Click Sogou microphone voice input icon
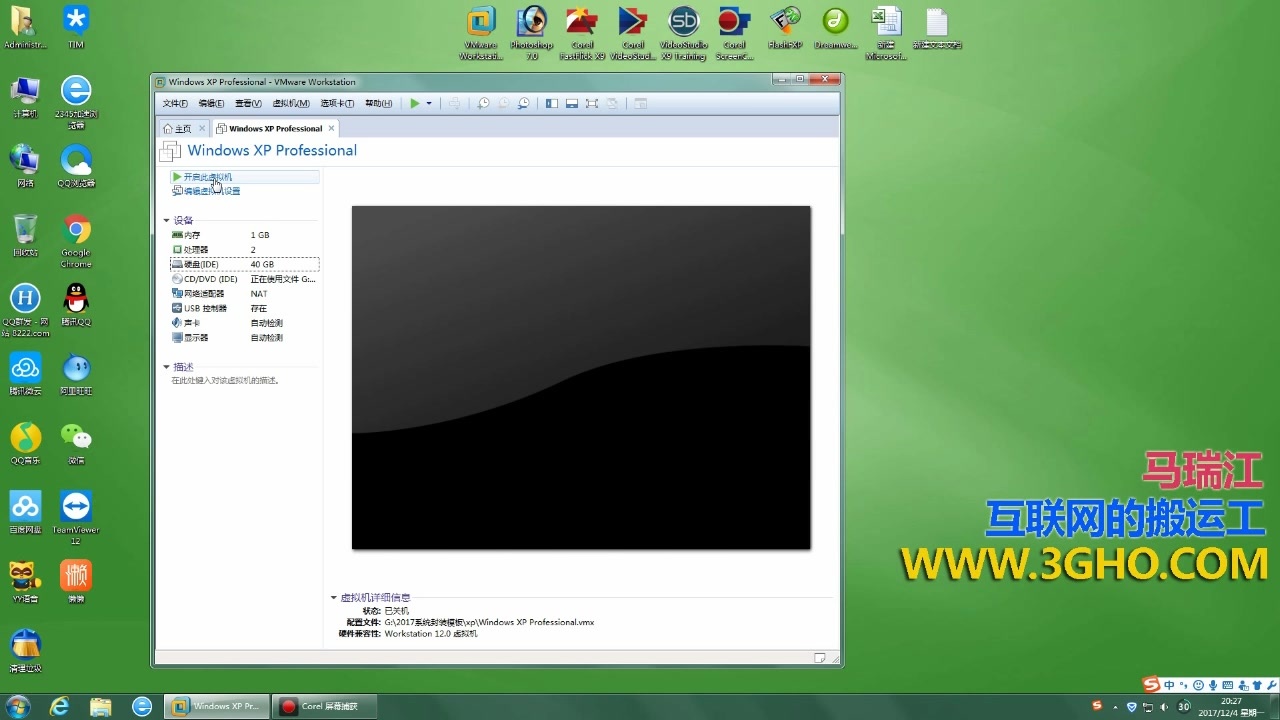The height and width of the screenshot is (720, 1280). [x=1213, y=684]
